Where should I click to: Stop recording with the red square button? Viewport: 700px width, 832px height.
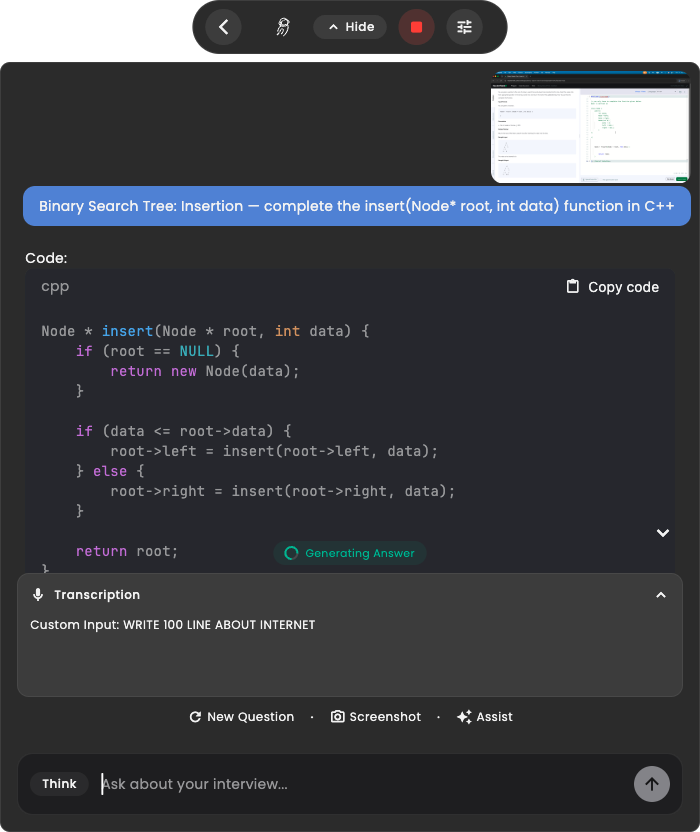[417, 27]
